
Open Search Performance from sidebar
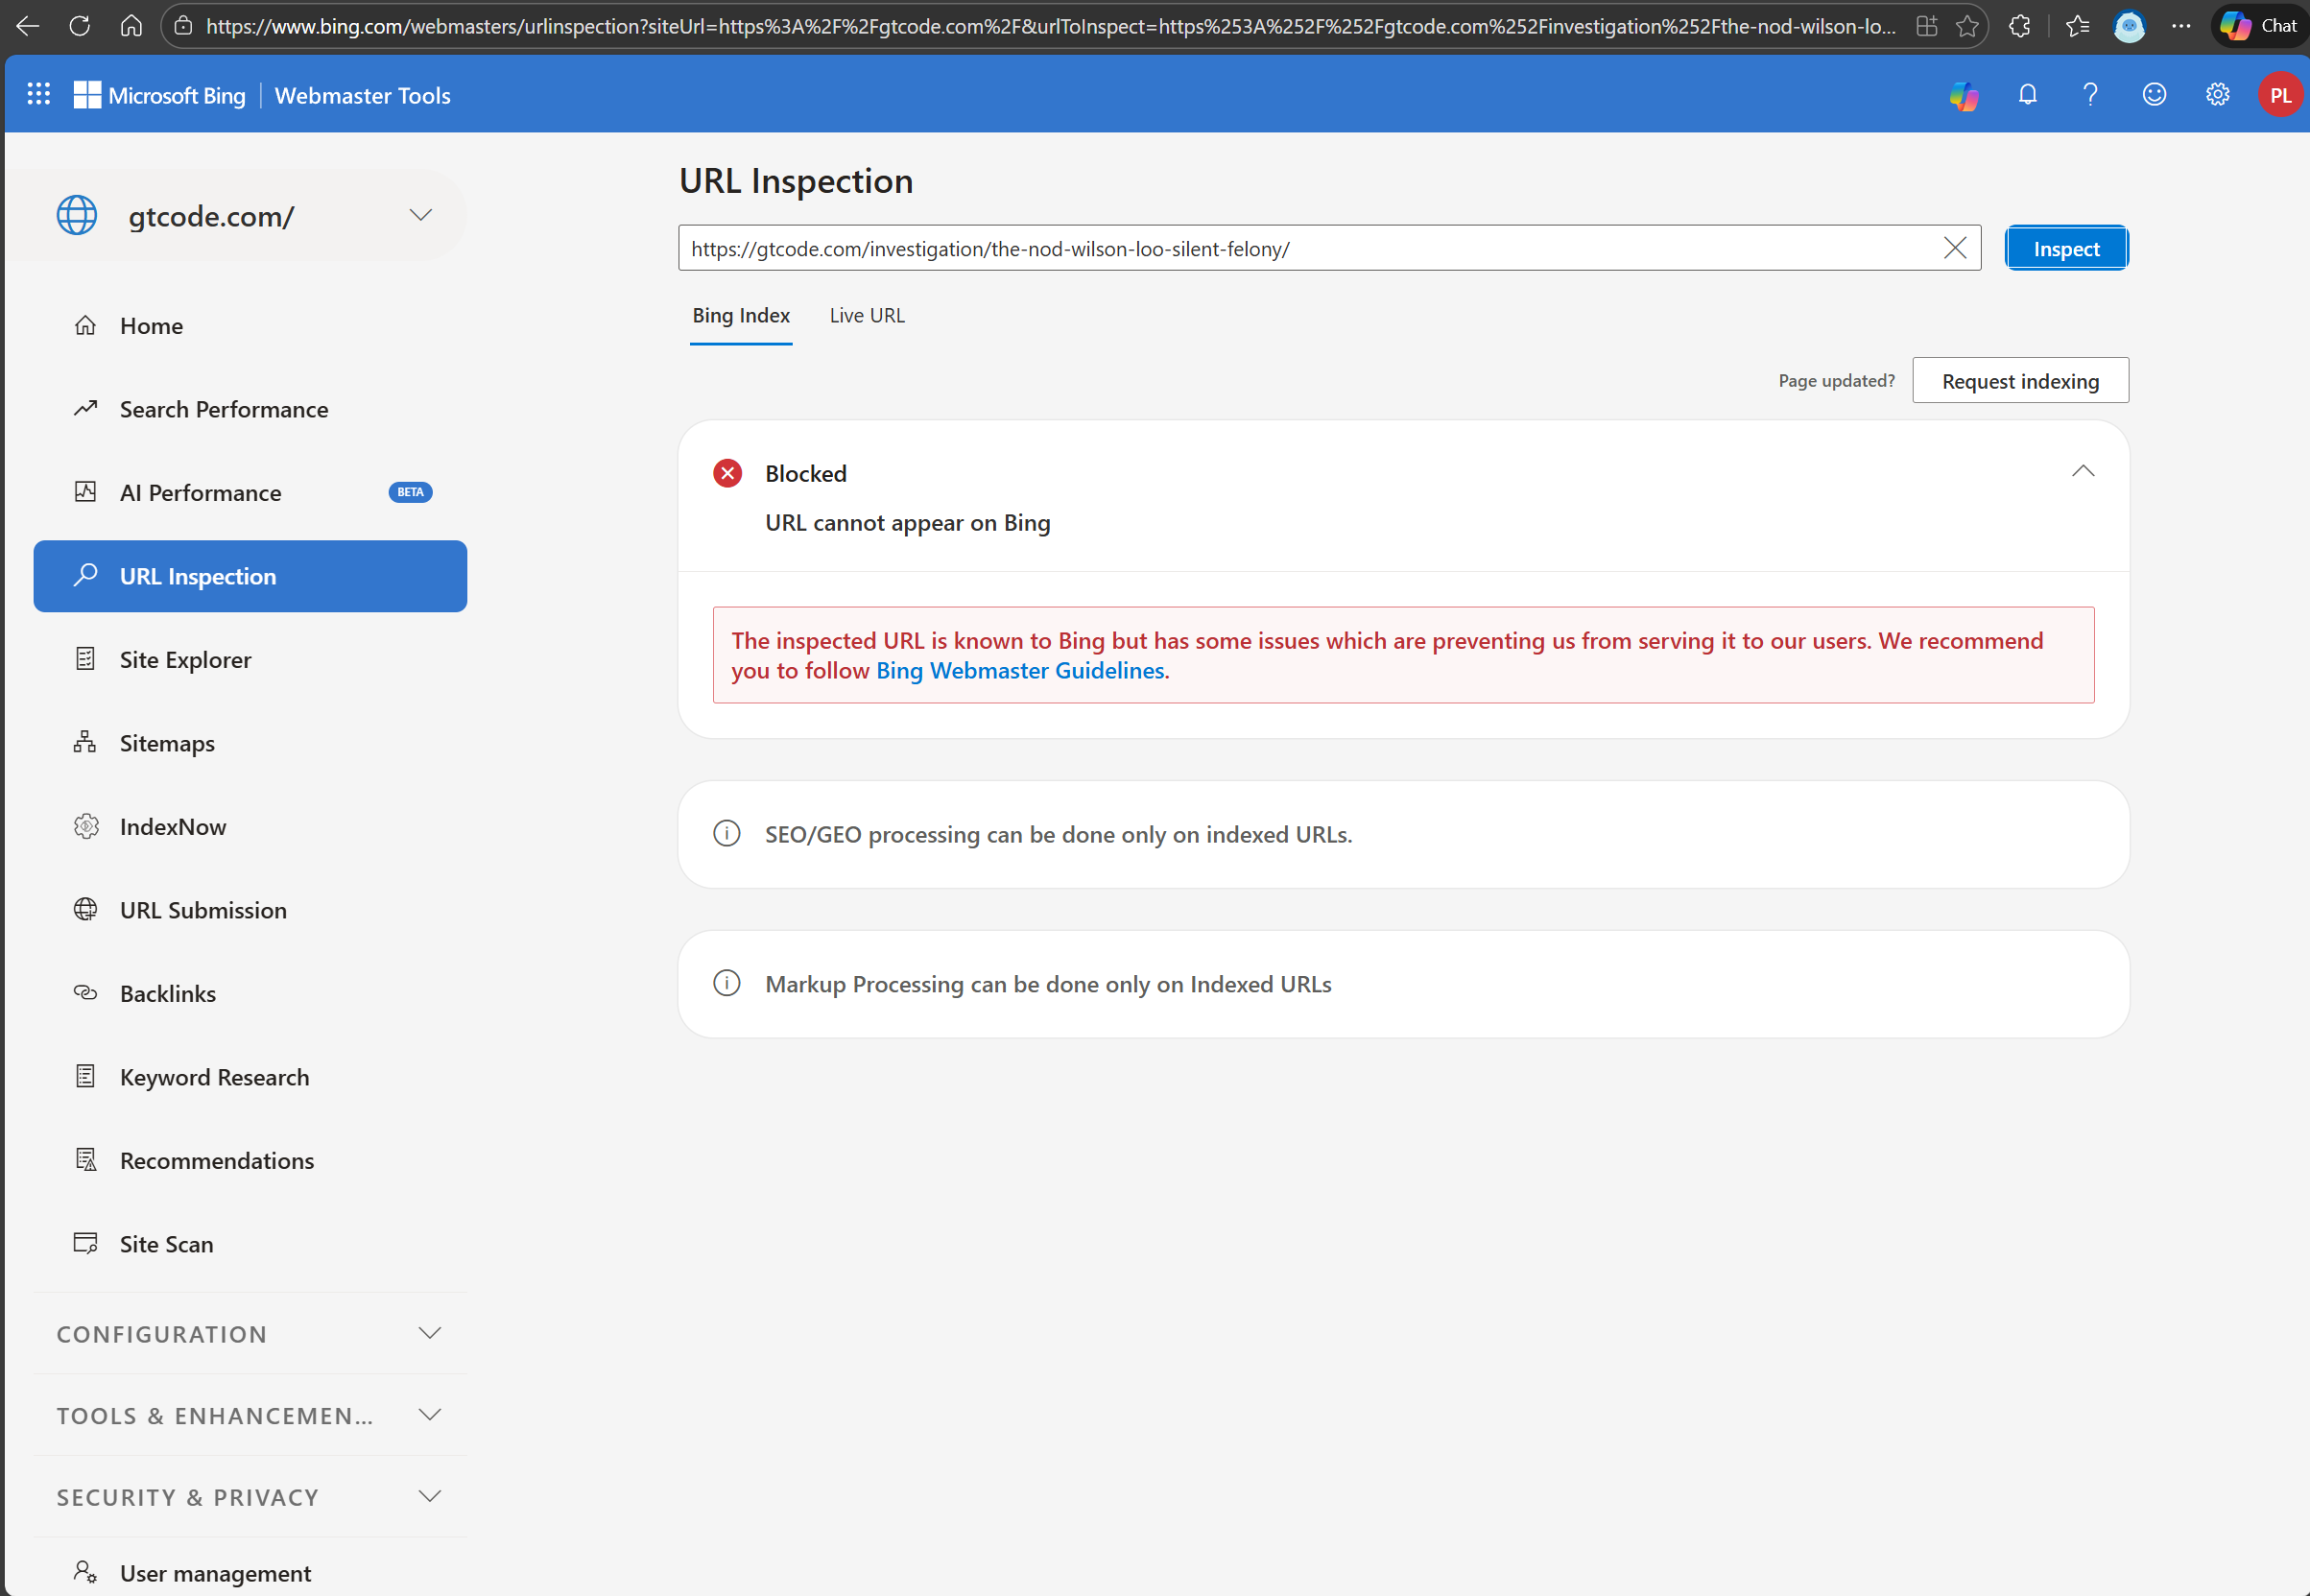pyautogui.click(x=224, y=409)
